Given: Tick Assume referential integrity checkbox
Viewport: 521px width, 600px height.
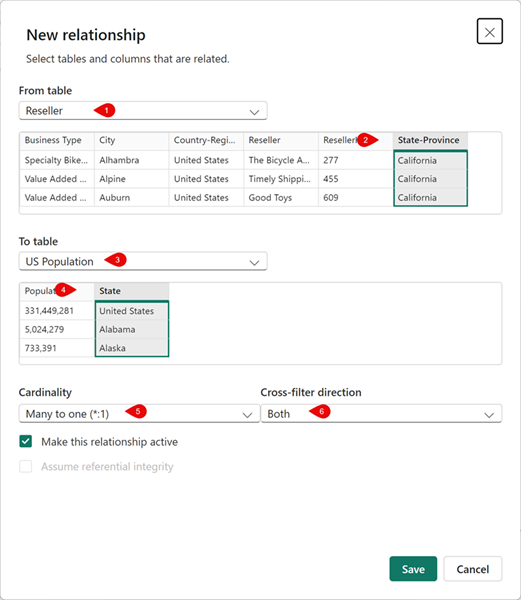Looking at the screenshot, I should point(26,466).
